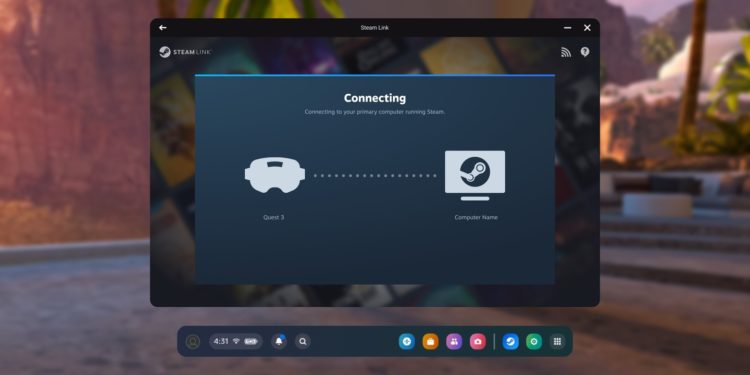Open the purple People icon

[x=454, y=342]
